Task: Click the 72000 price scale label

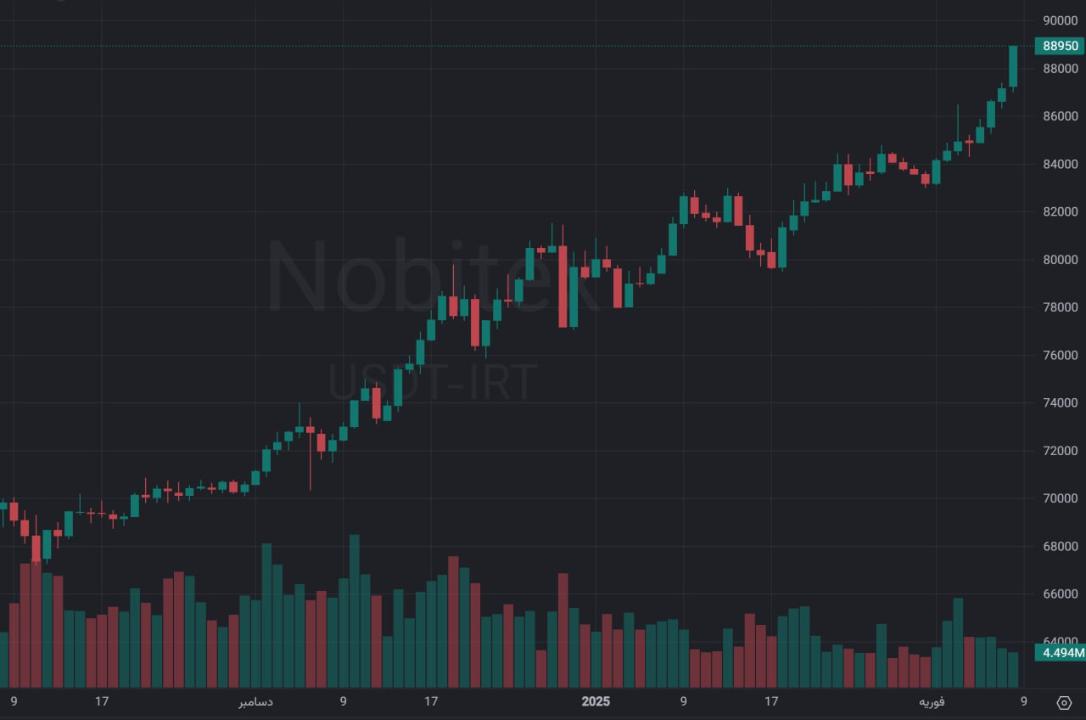Action: [1059, 451]
